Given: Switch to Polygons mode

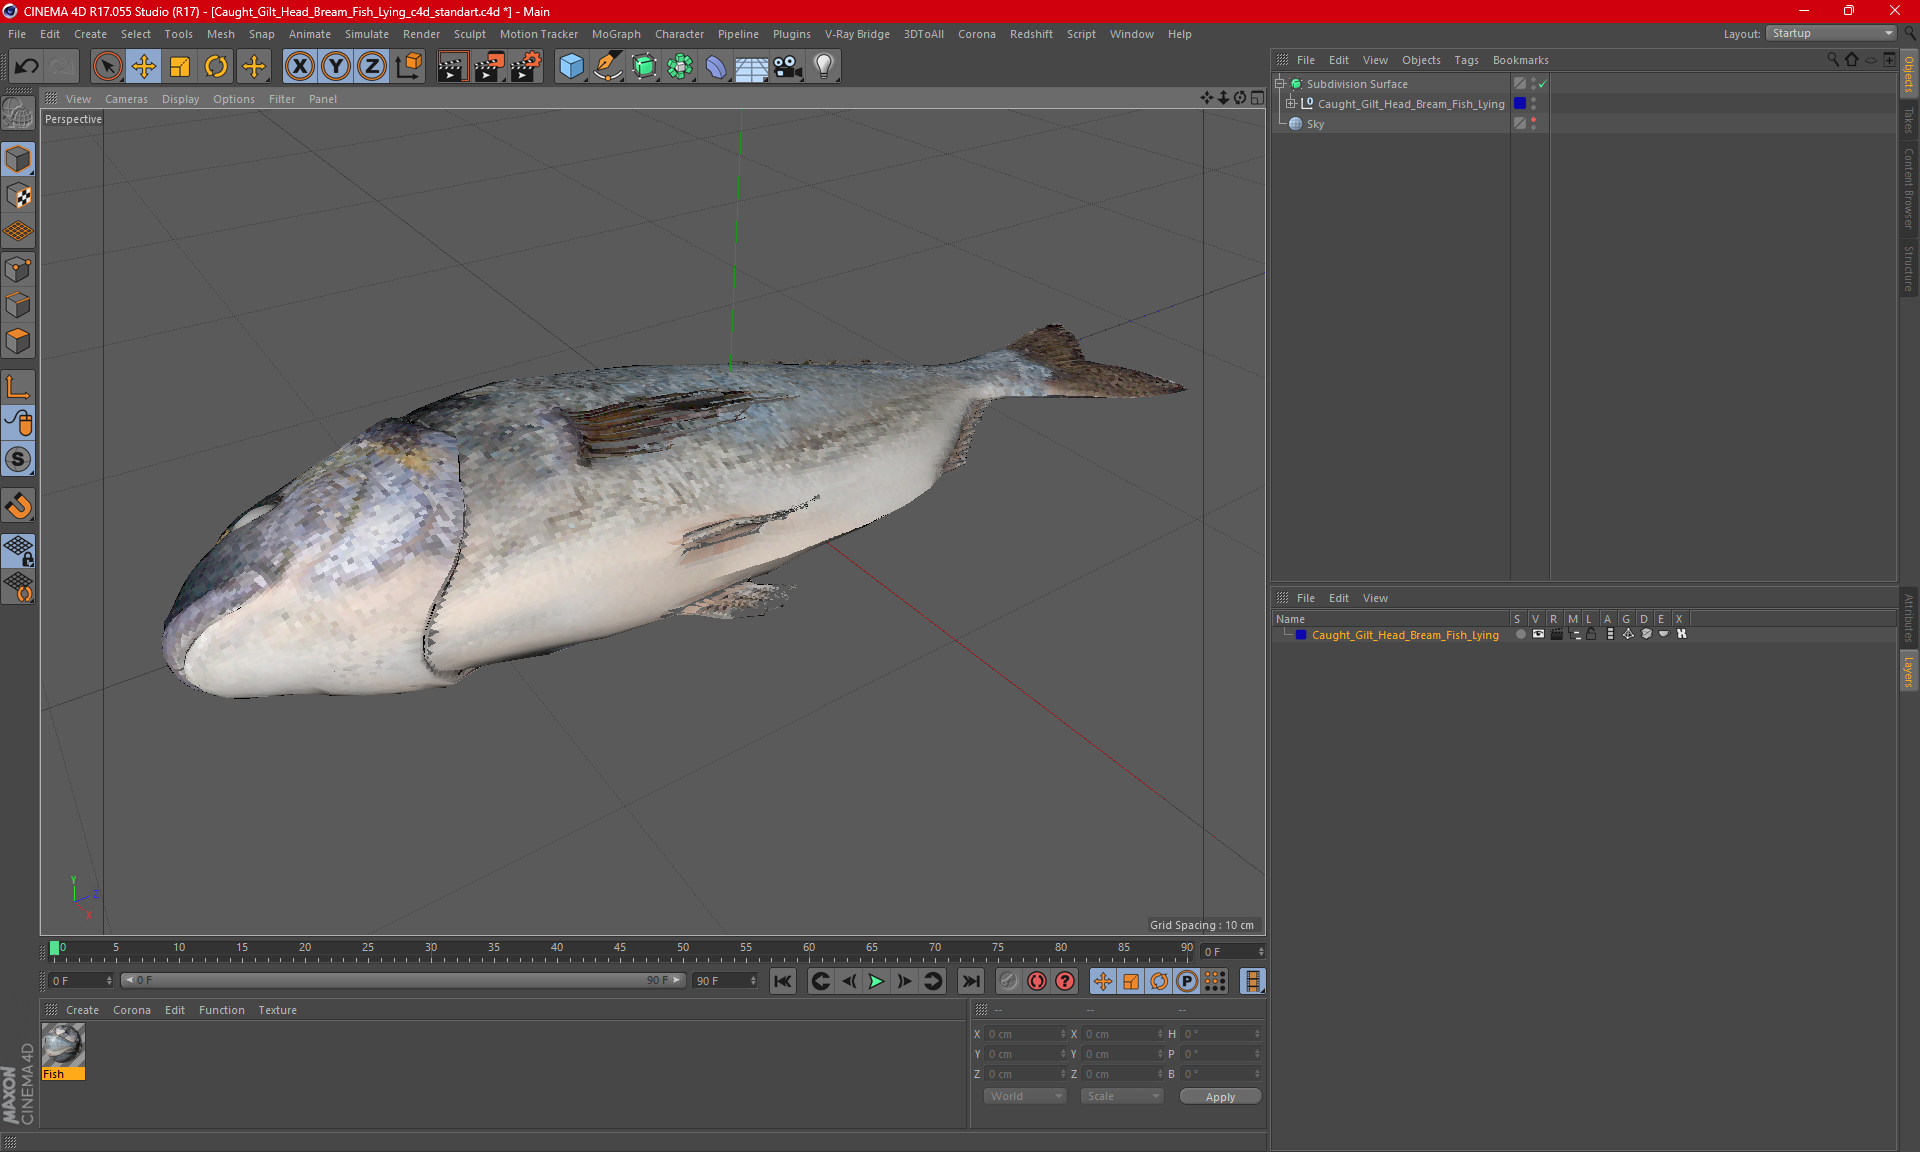Looking at the screenshot, I should 18,341.
